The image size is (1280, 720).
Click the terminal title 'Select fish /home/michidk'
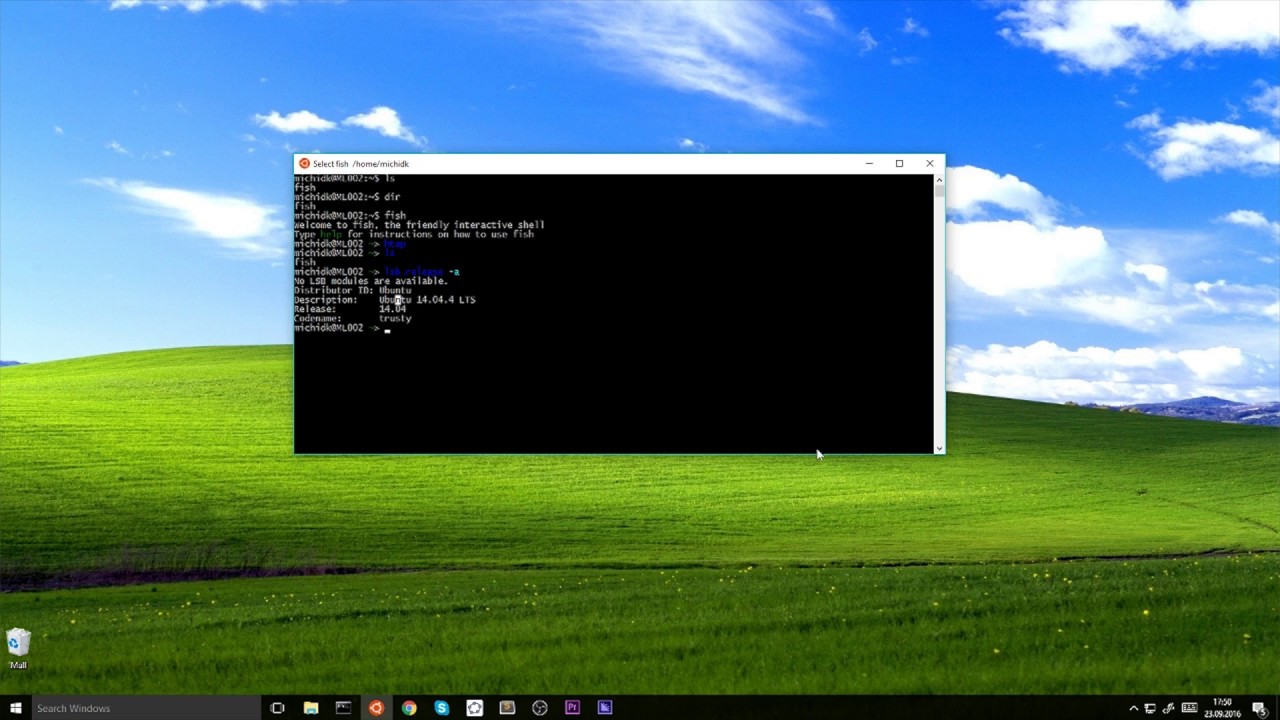pyautogui.click(x=361, y=164)
